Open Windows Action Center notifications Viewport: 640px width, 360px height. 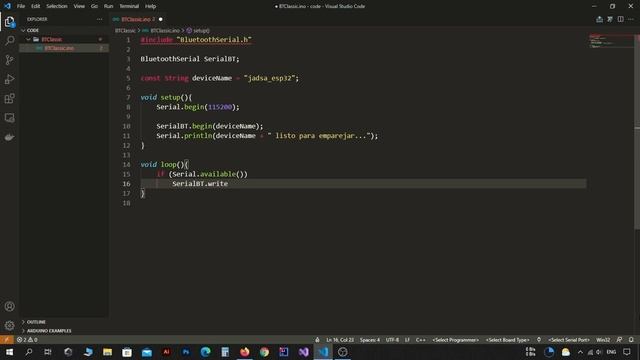(x=627, y=352)
